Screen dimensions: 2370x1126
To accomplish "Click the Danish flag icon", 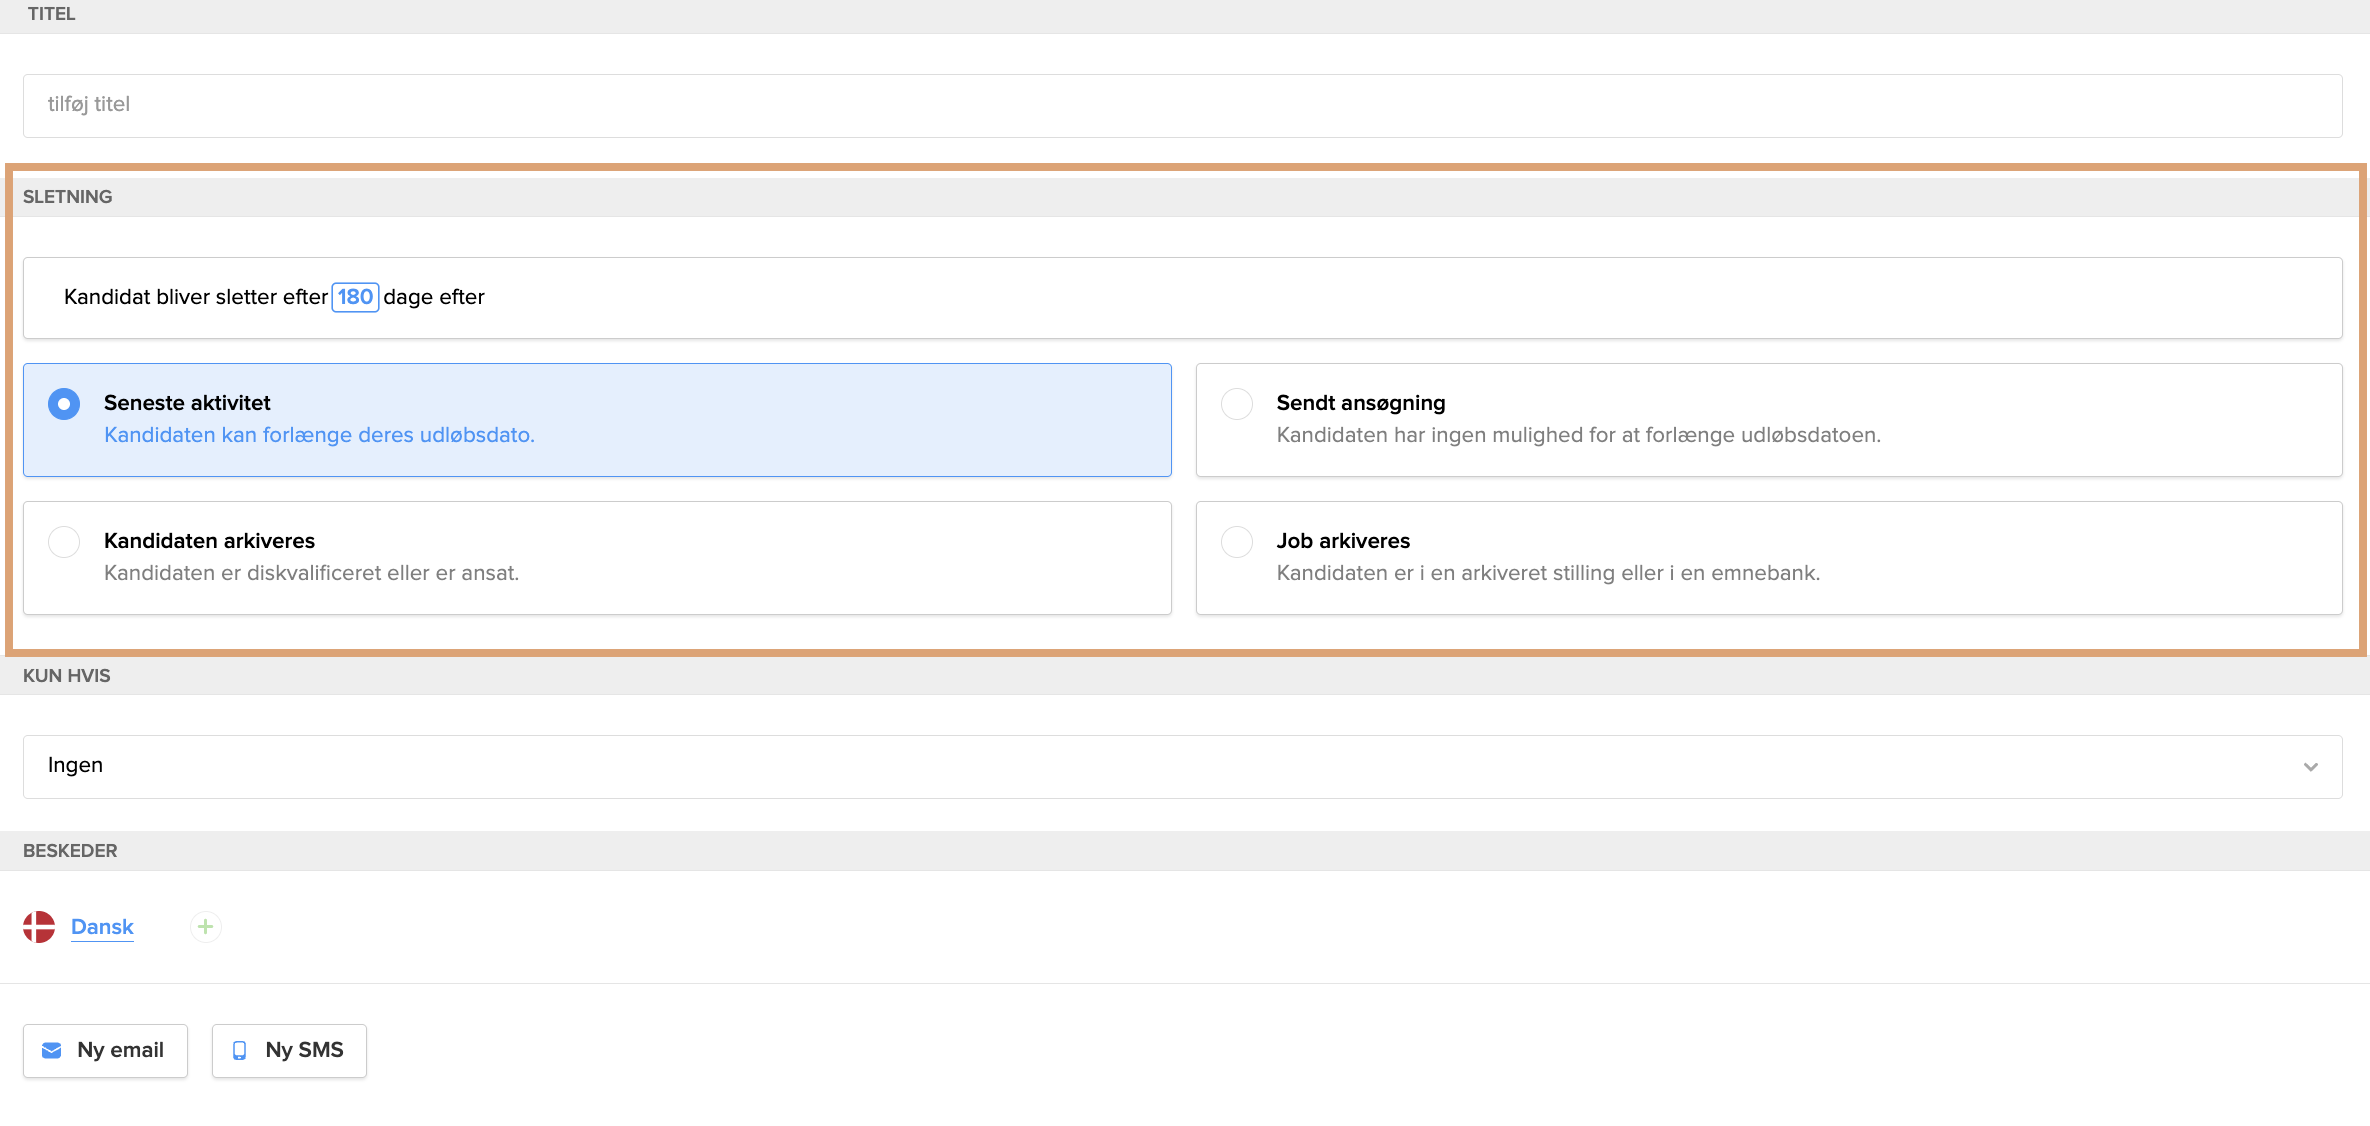I will tap(39, 927).
